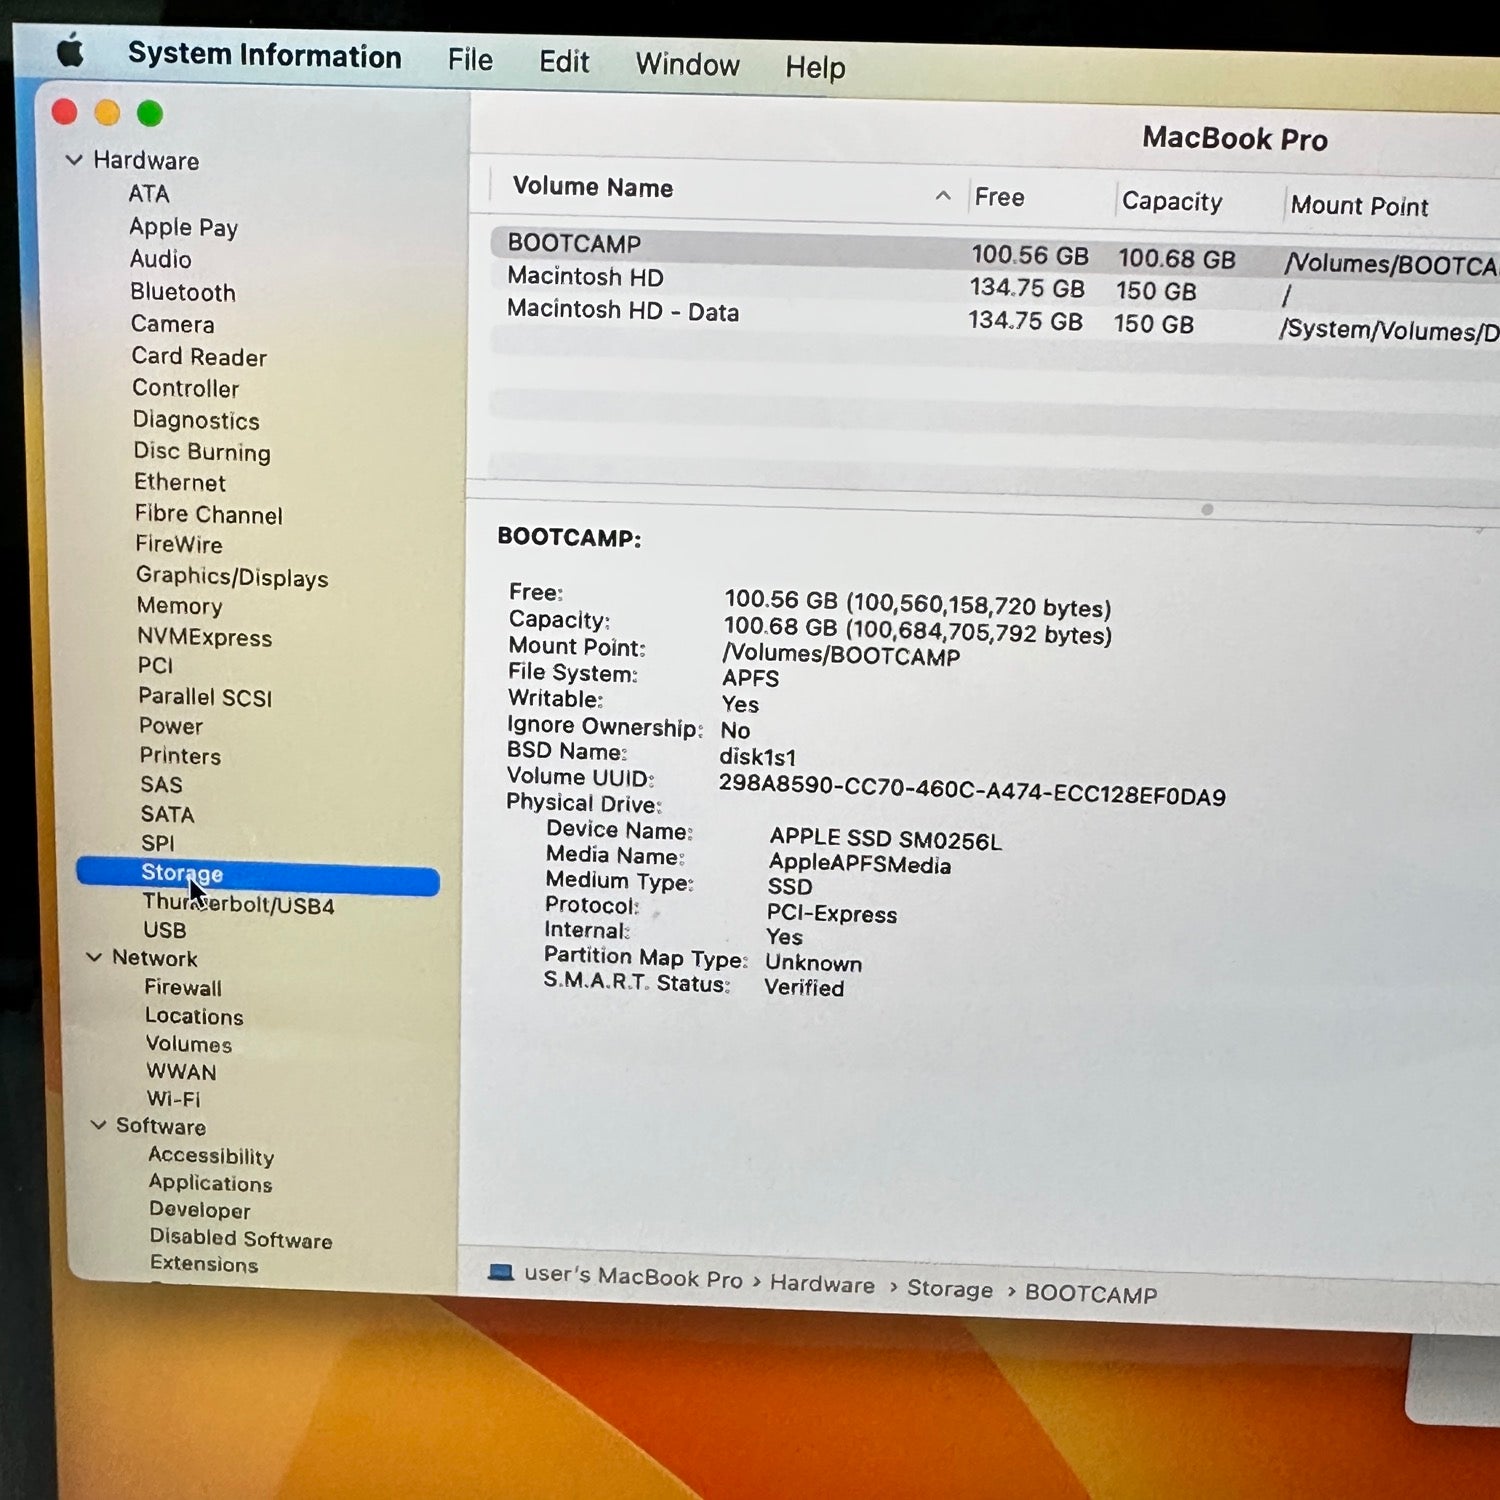Select Audio in the sidebar
Image resolution: width=1500 pixels, height=1500 pixels.
161,259
